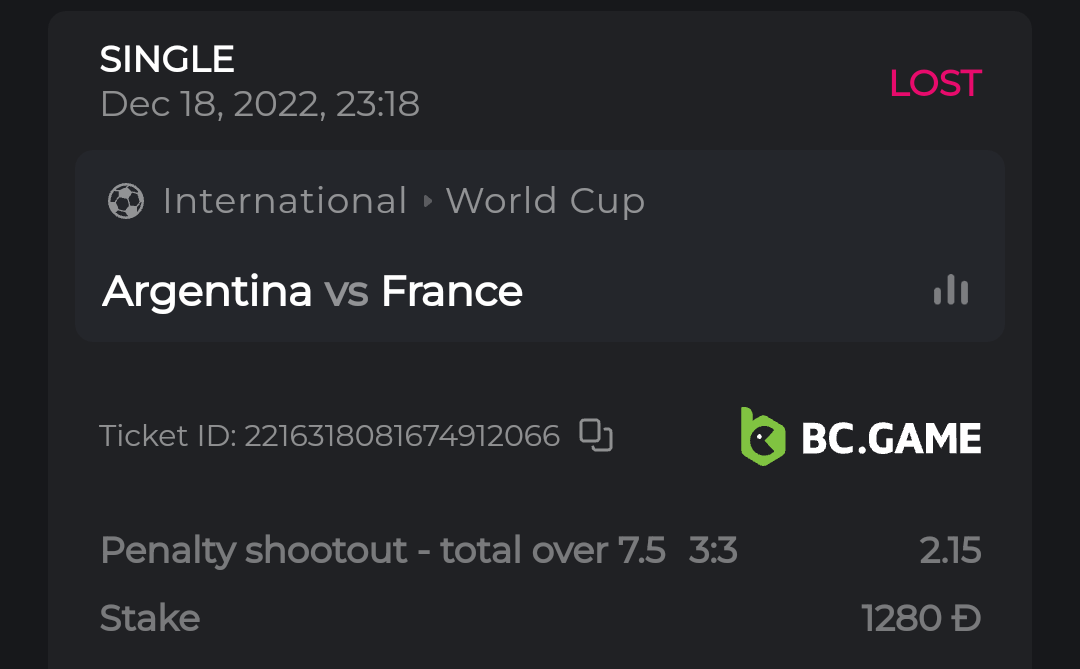
Task: Tap the LOST bet status label
Action: pyautogui.click(x=935, y=84)
